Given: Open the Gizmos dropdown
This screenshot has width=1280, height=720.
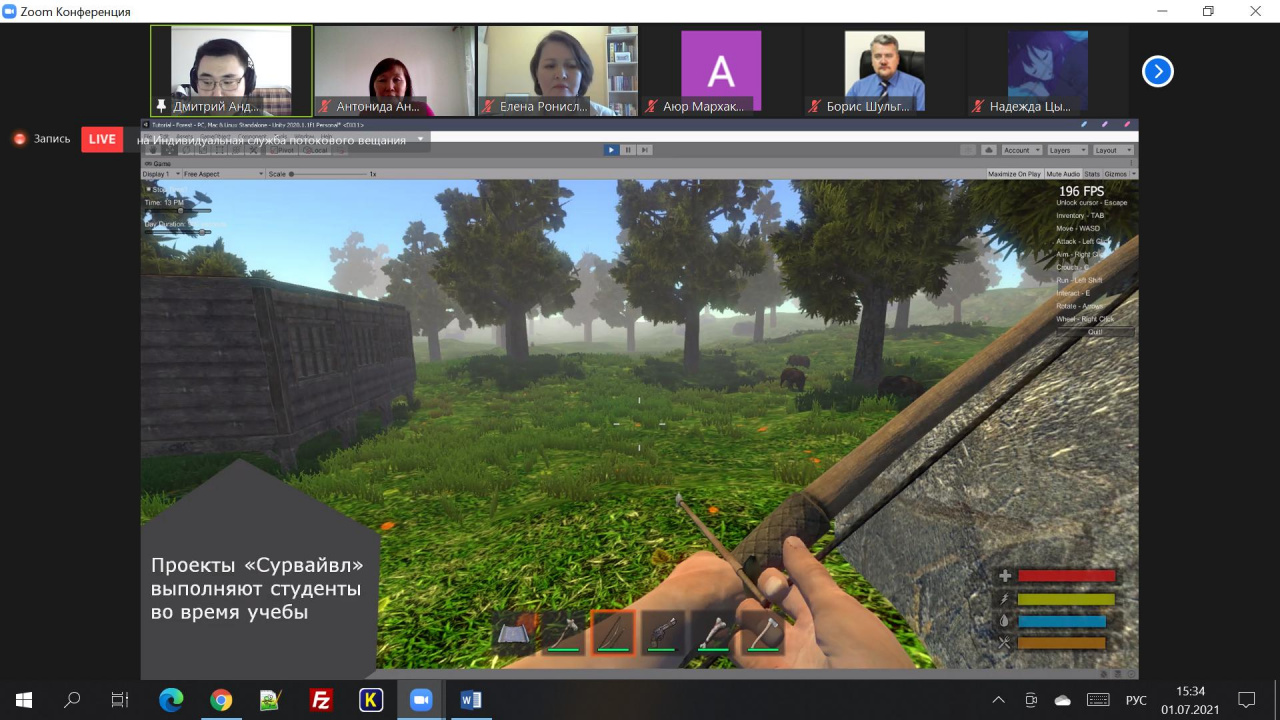Looking at the screenshot, I should click(x=1119, y=174).
